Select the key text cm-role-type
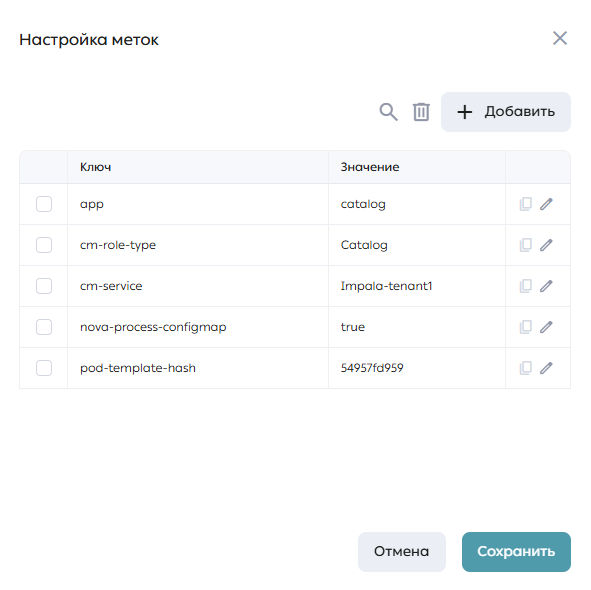This screenshot has height=590, width=591. click(x=118, y=245)
